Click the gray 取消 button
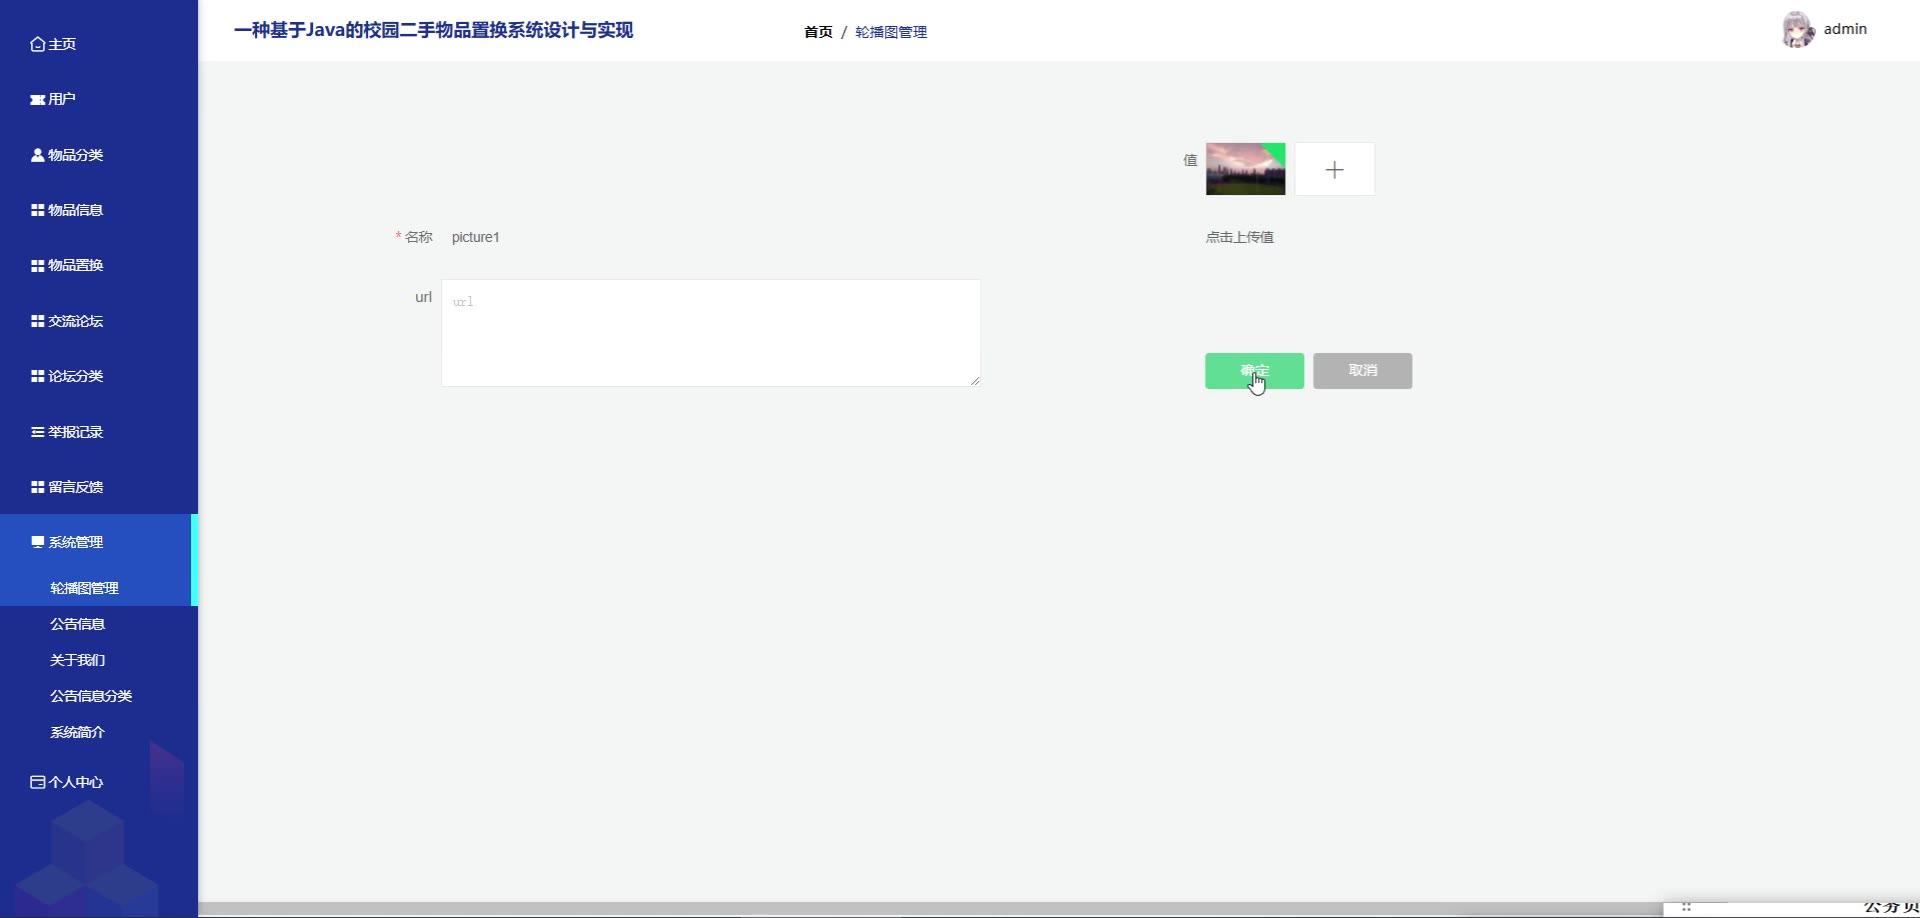Image resolution: width=1920 pixels, height=918 pixels. (1362, 371)
